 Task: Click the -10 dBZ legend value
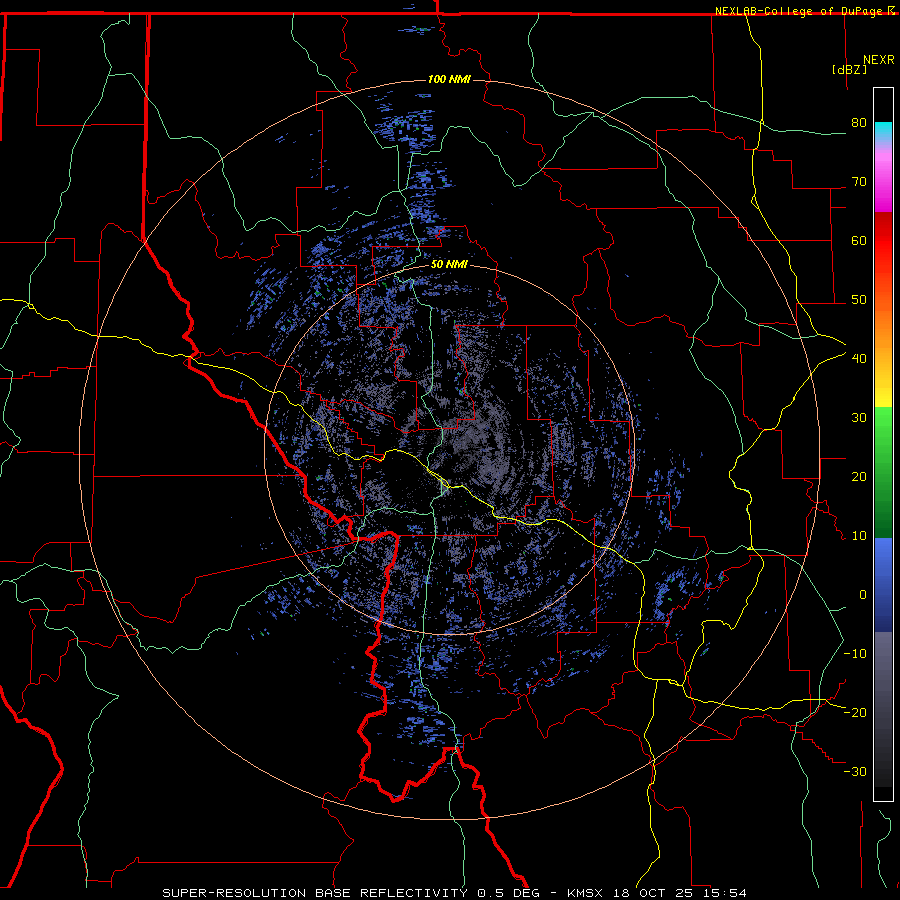coord(855,654)
